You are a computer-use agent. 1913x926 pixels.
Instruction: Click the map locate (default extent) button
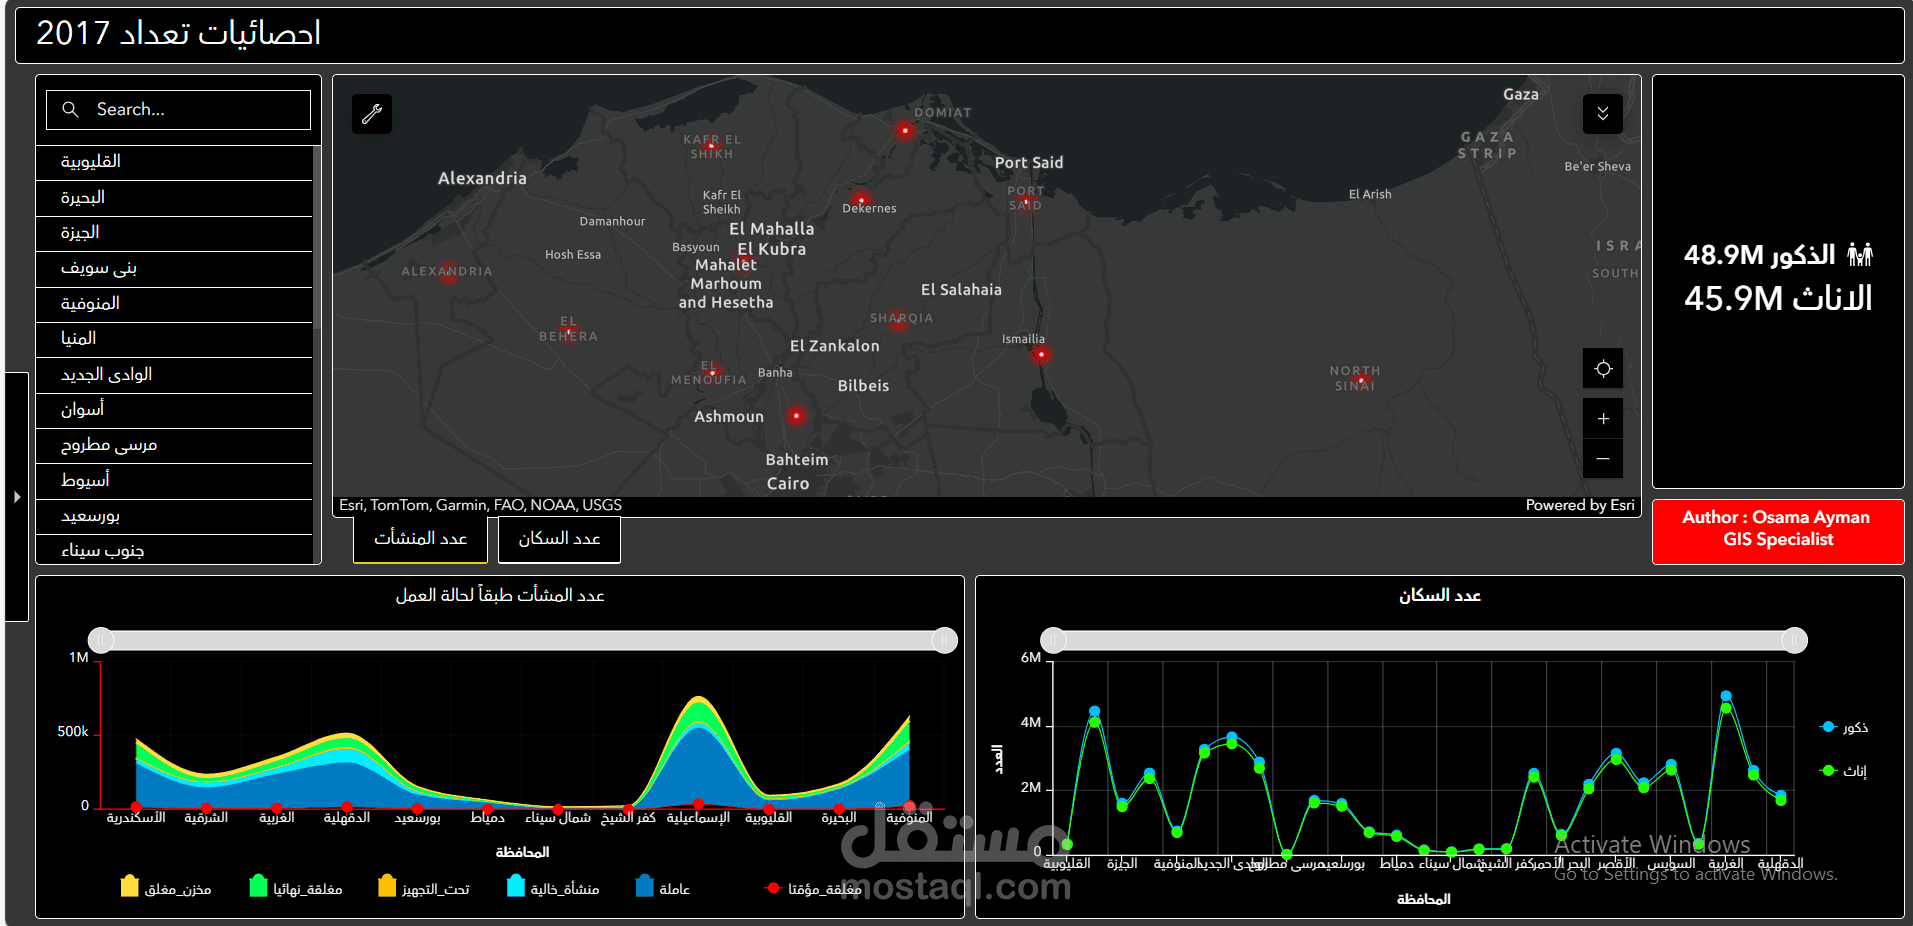tap(1603, 369)
